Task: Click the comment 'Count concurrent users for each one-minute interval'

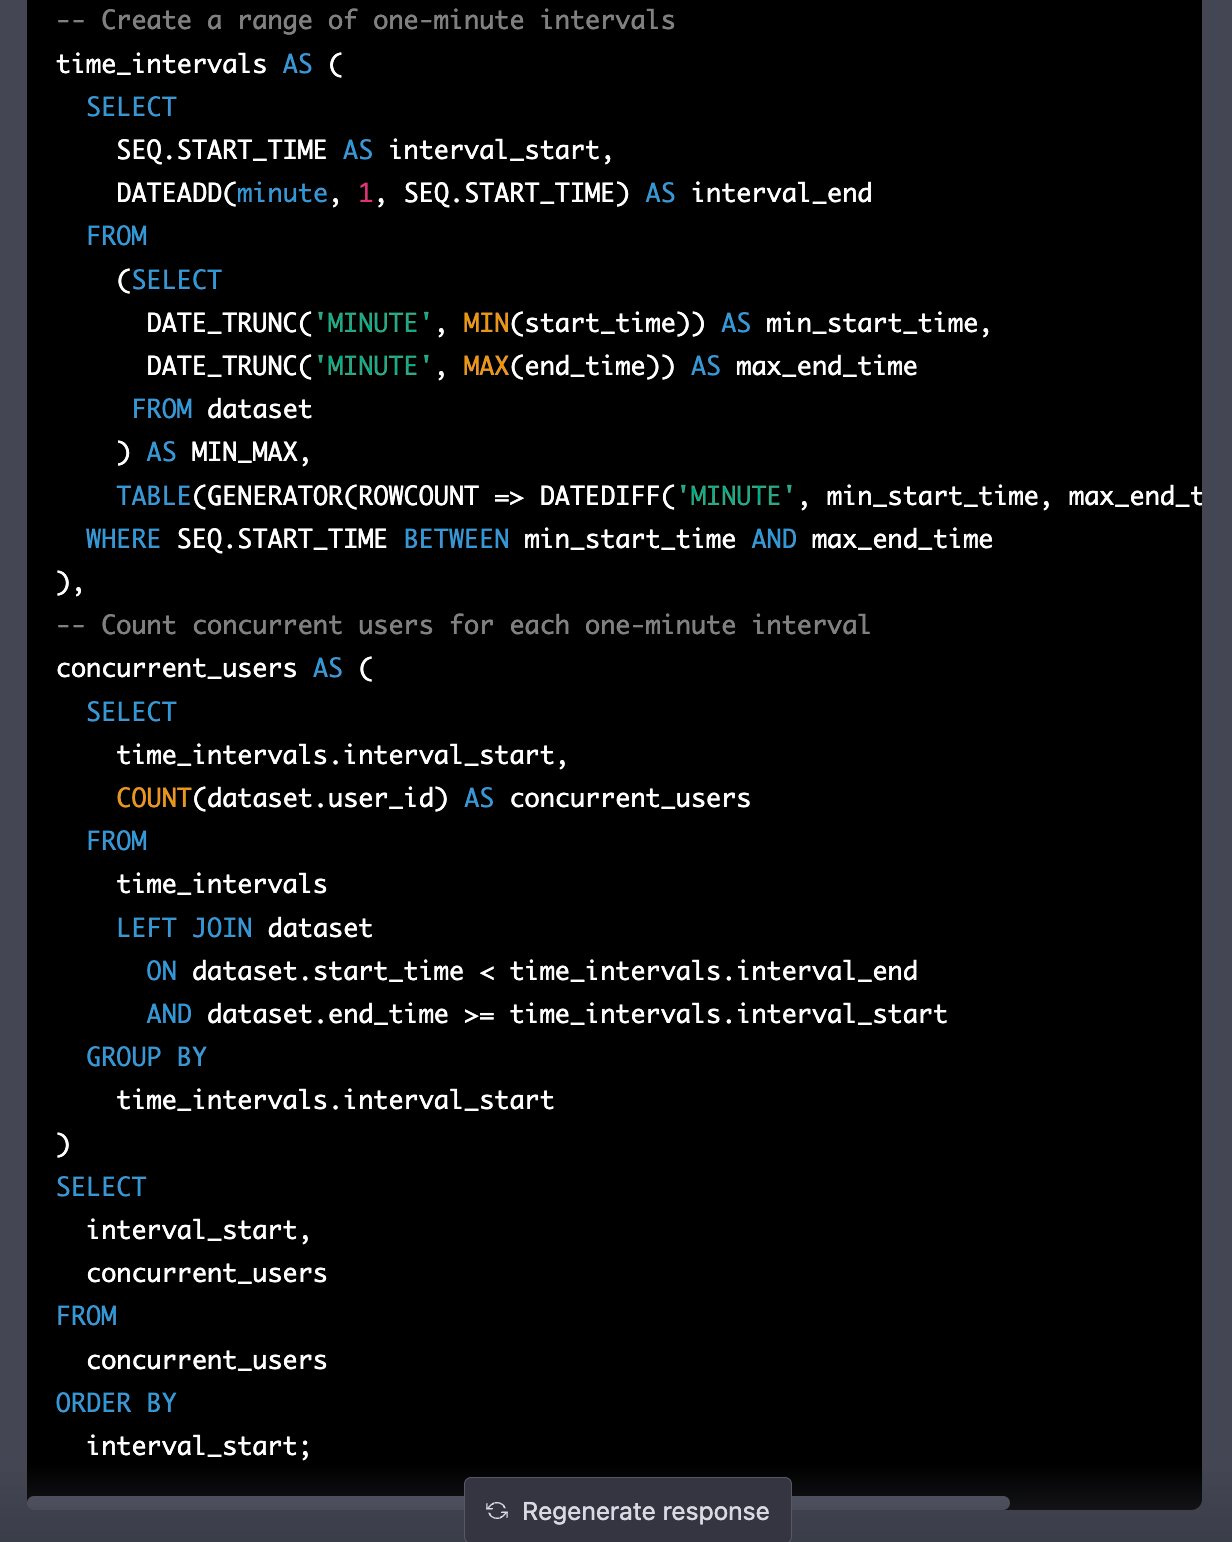Action: tap(463, 626)
